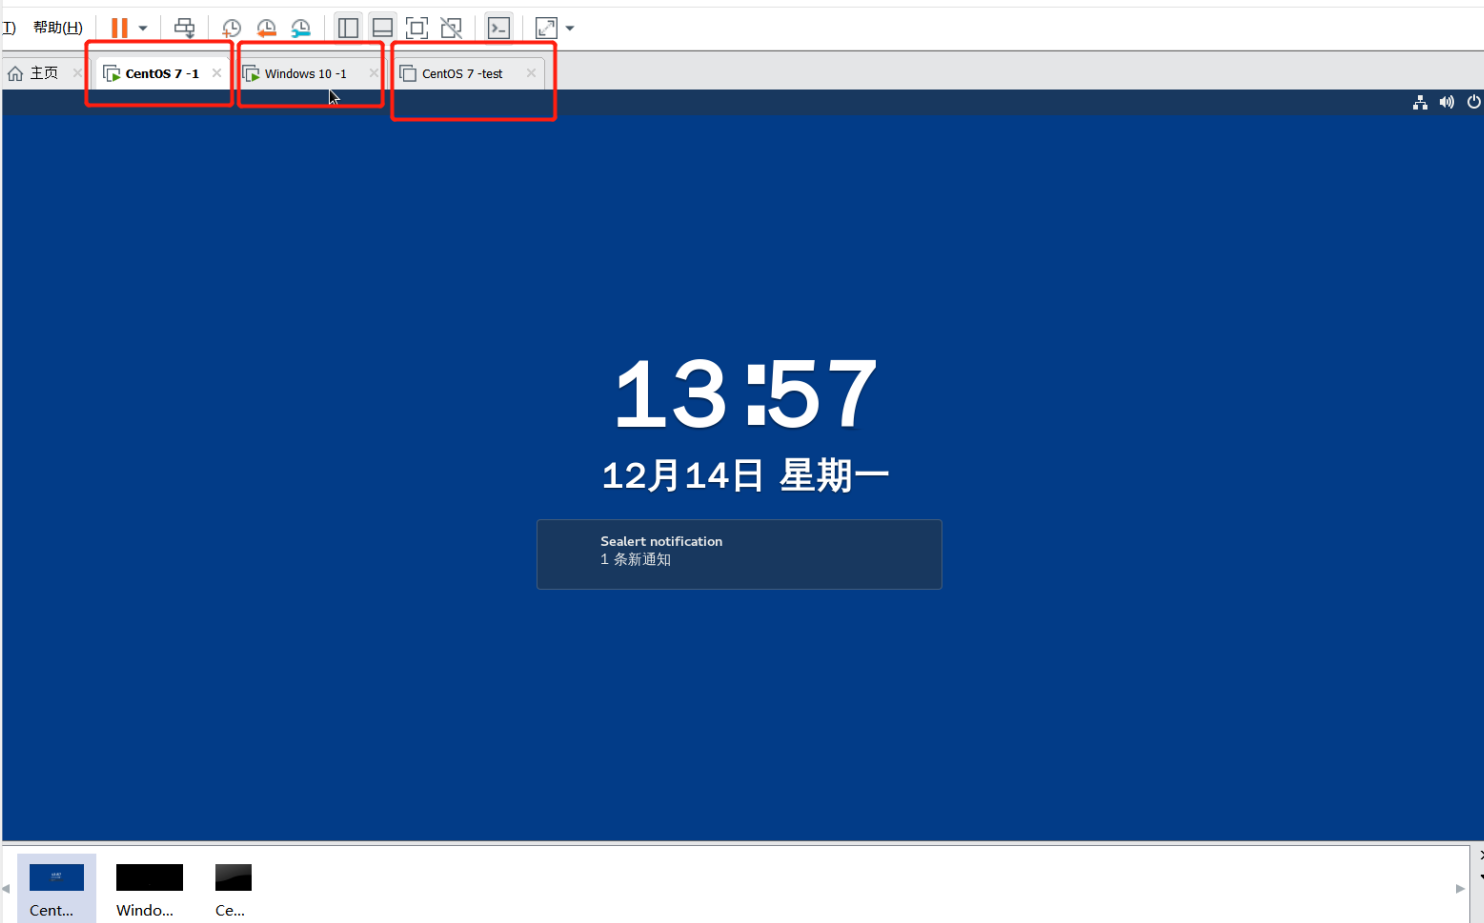Toggle the console view button

[498, 27]
